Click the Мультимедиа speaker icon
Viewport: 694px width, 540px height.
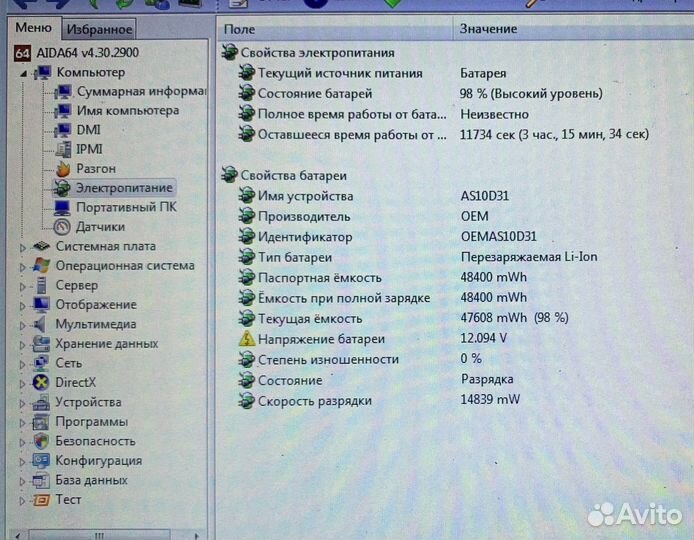tap(40, 324)
